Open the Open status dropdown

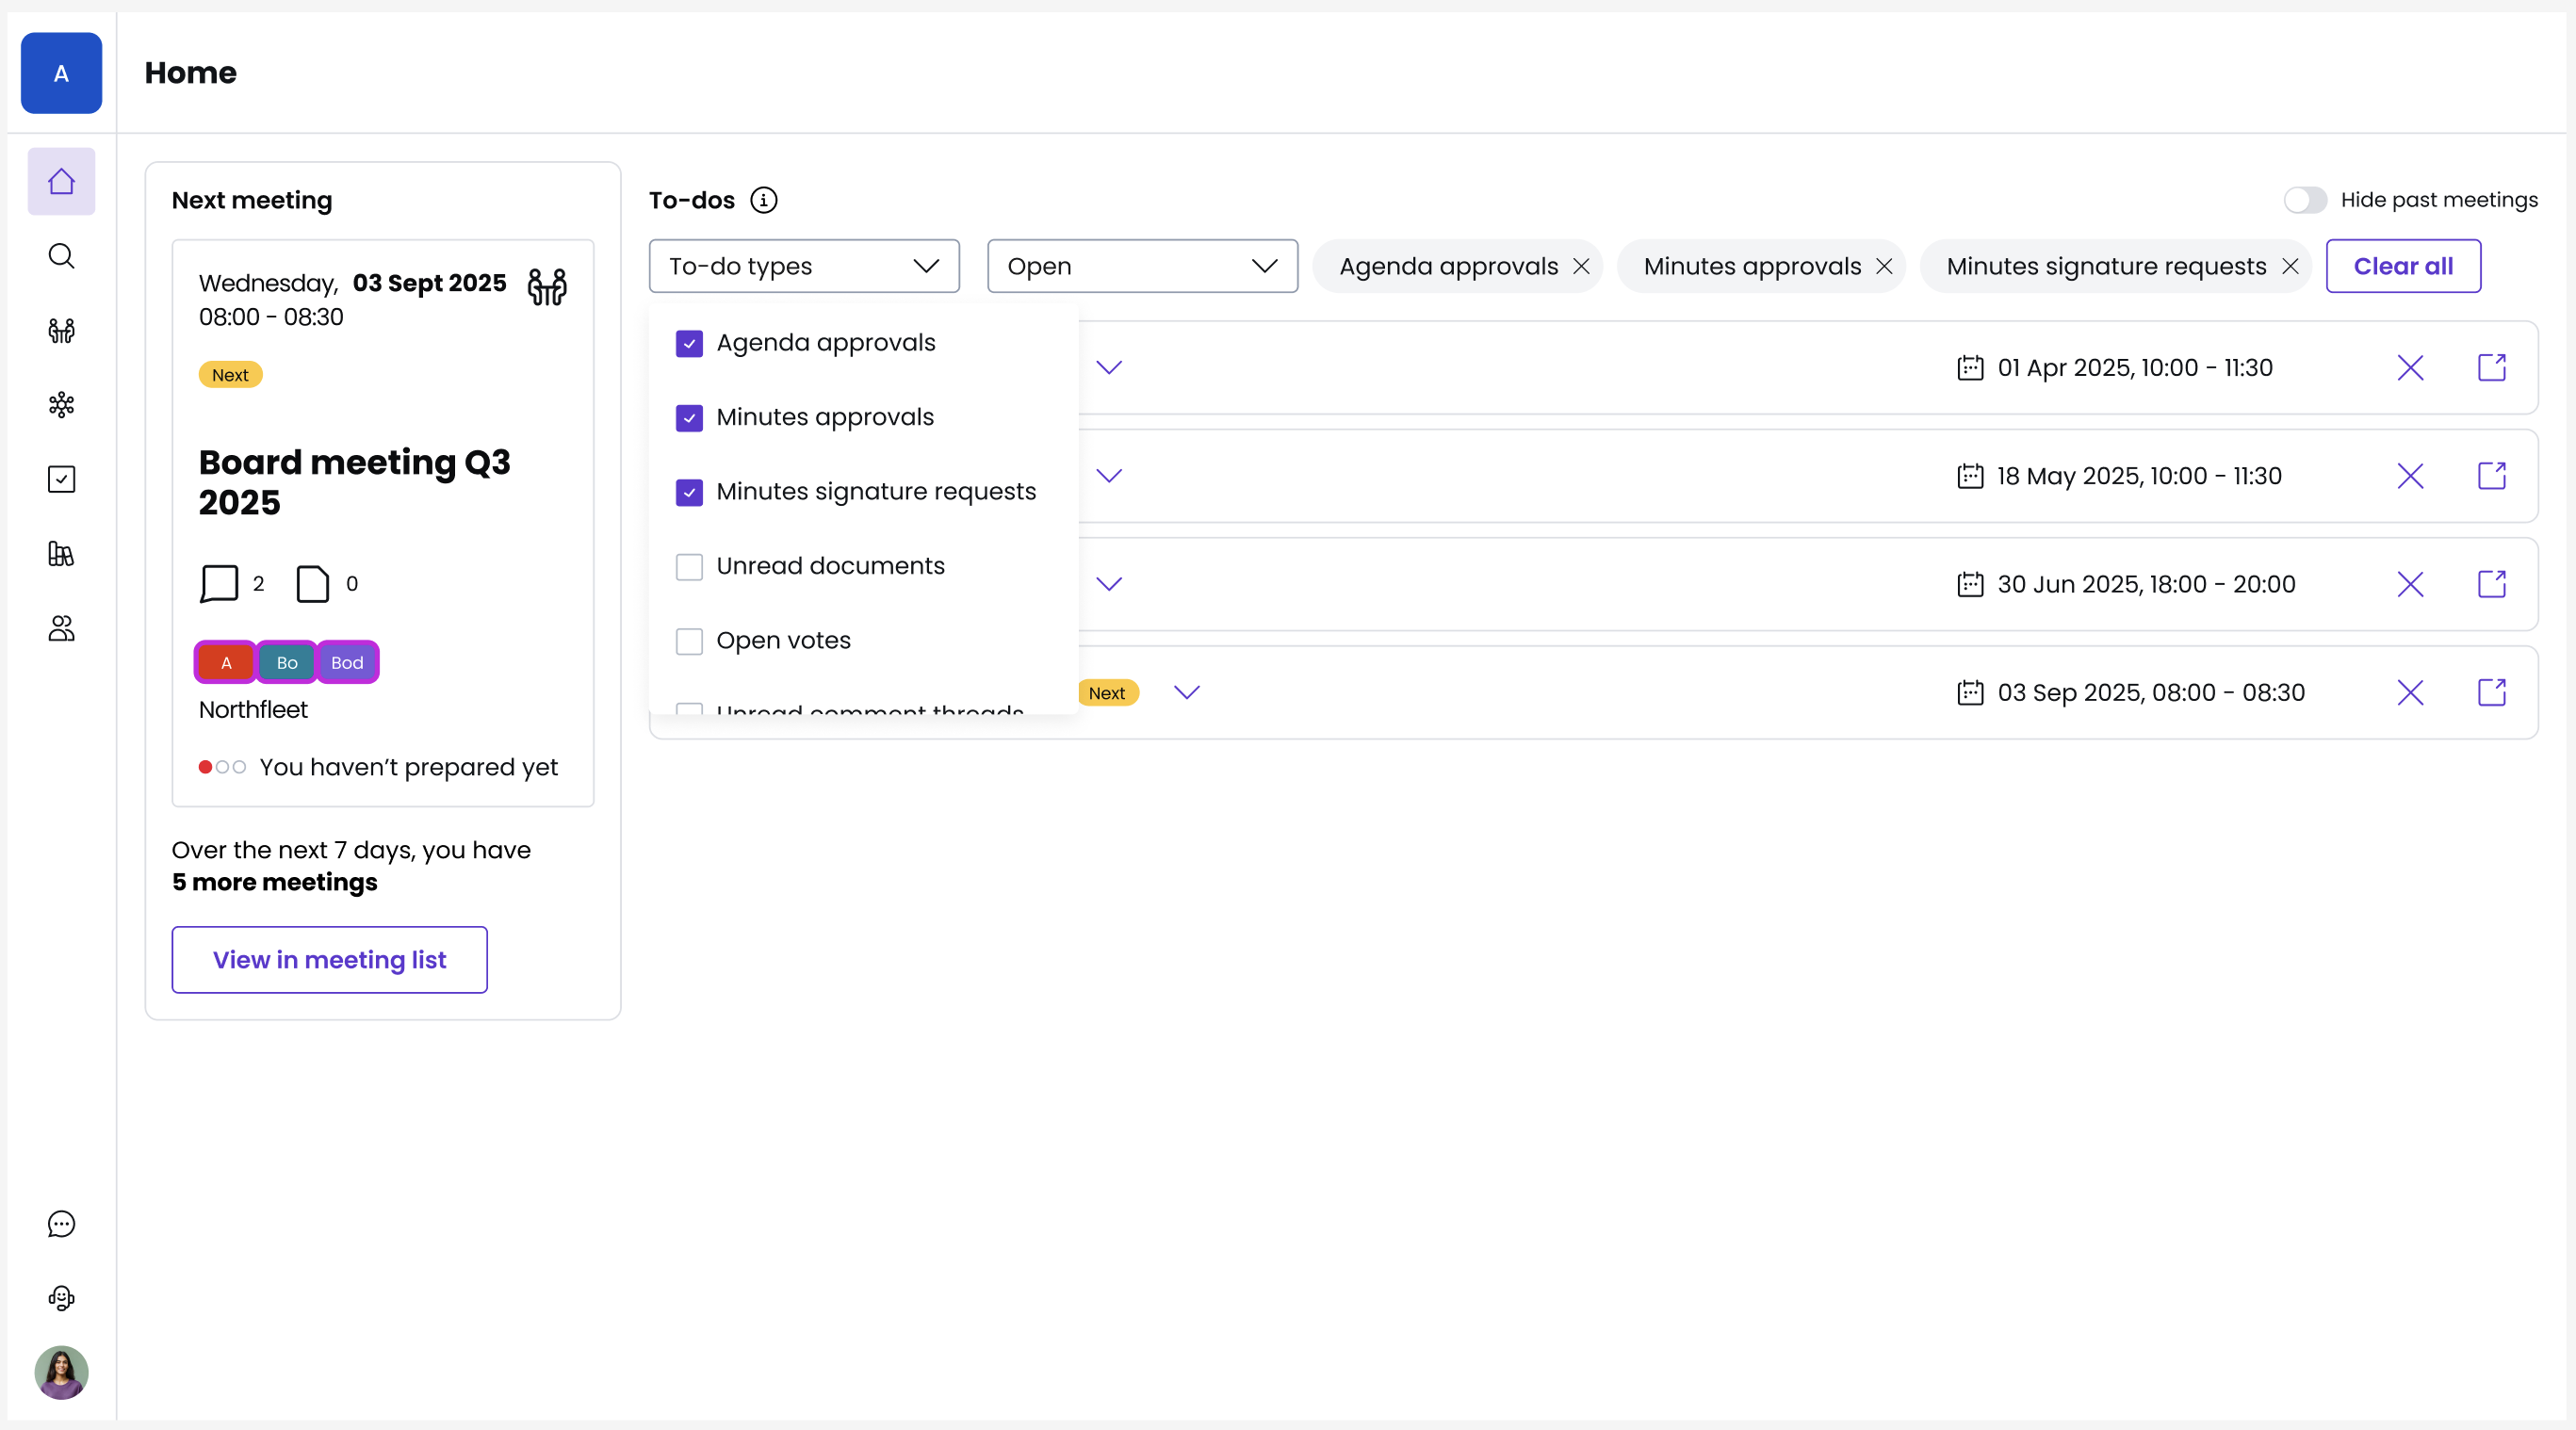pyautogui.click(x=1142, y=266)
